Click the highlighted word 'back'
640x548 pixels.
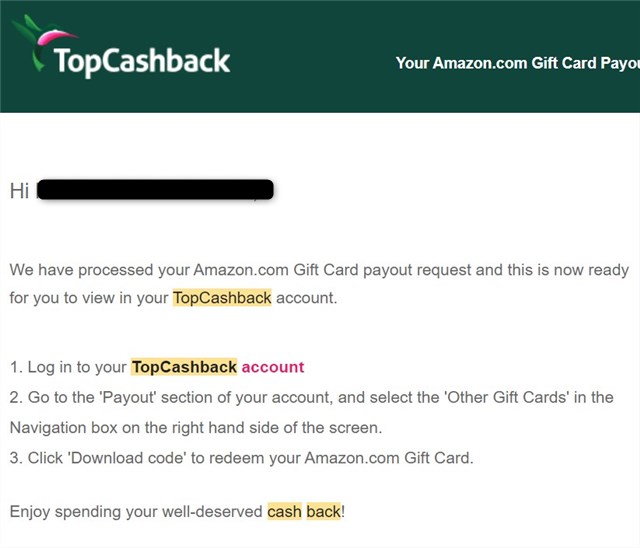(x=323, y=511)
